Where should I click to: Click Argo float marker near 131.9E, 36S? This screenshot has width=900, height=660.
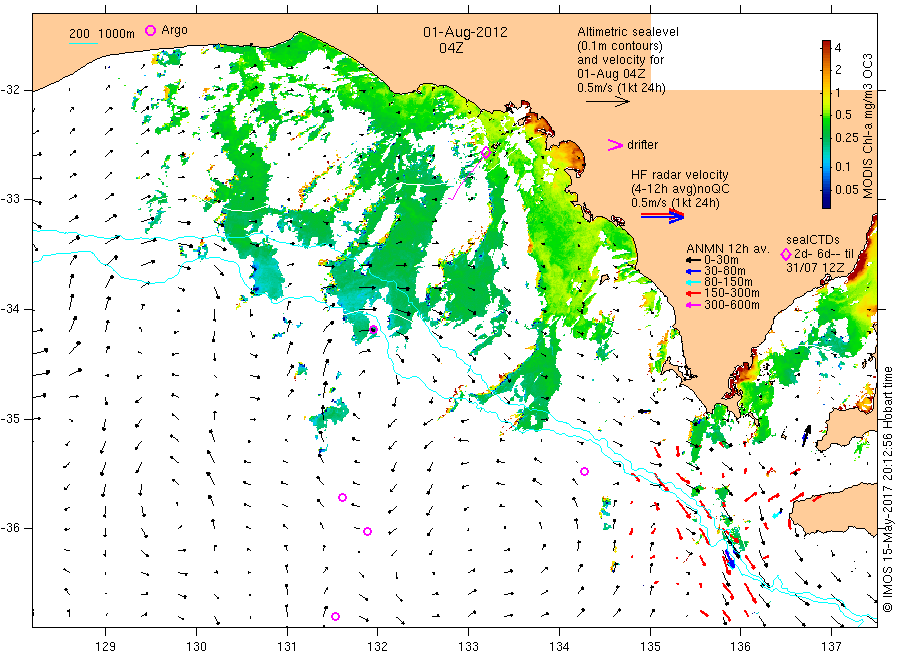point(367,531)
